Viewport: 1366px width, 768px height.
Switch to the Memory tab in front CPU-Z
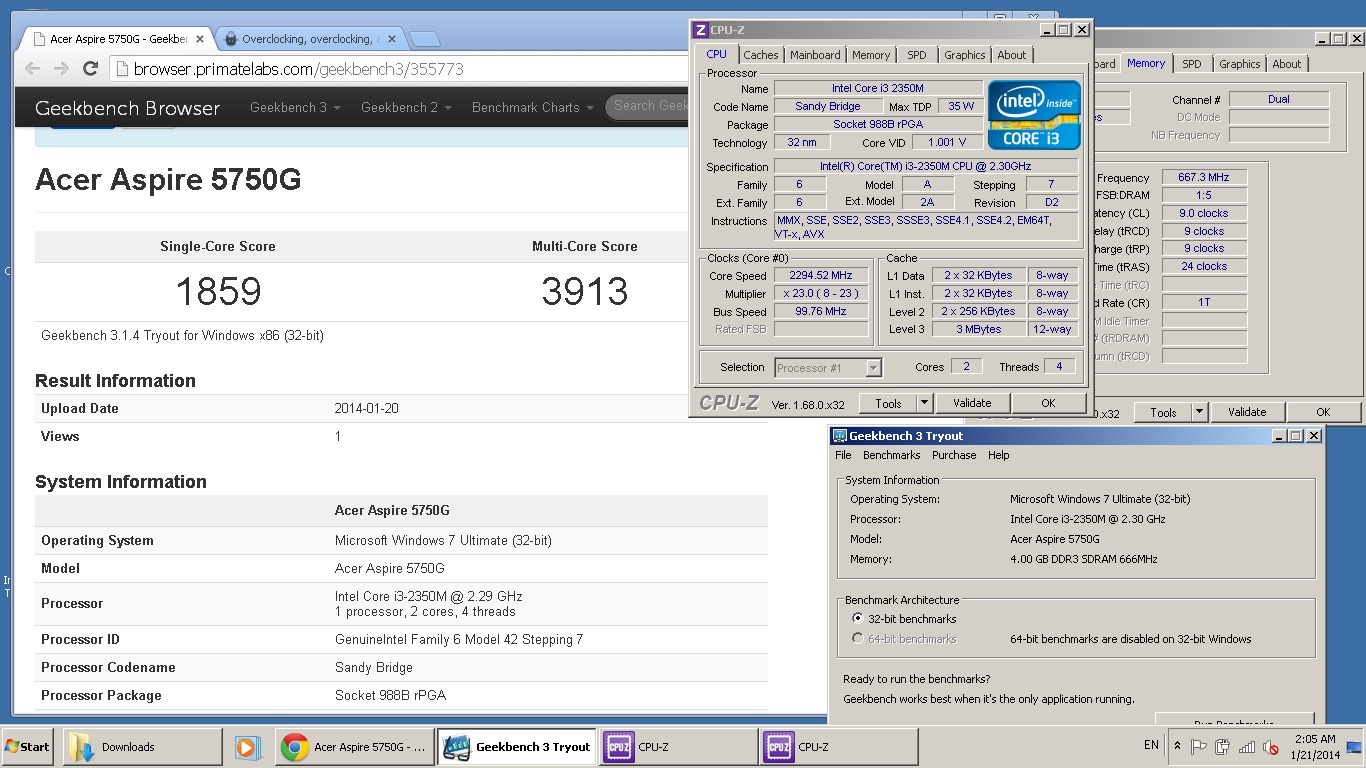871,55
